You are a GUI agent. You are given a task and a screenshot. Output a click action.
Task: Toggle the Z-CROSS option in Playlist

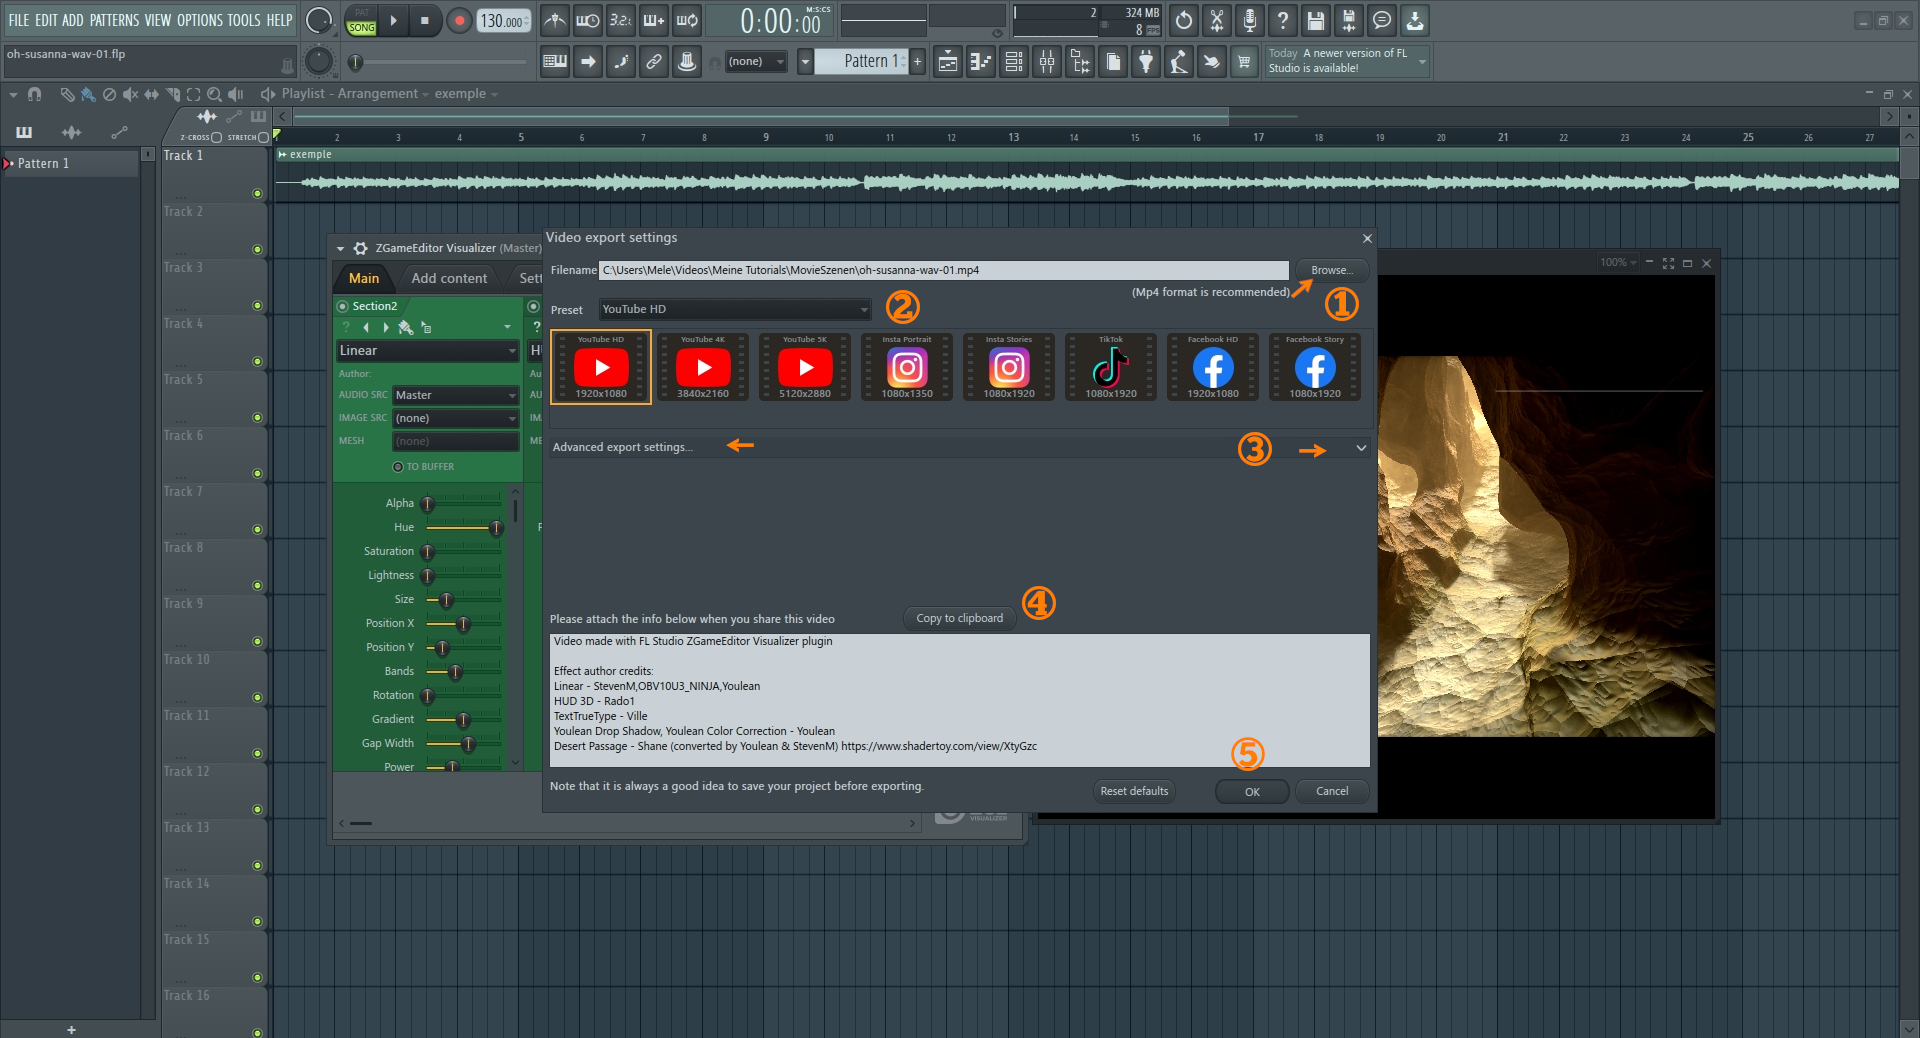(x=217, y=137)
